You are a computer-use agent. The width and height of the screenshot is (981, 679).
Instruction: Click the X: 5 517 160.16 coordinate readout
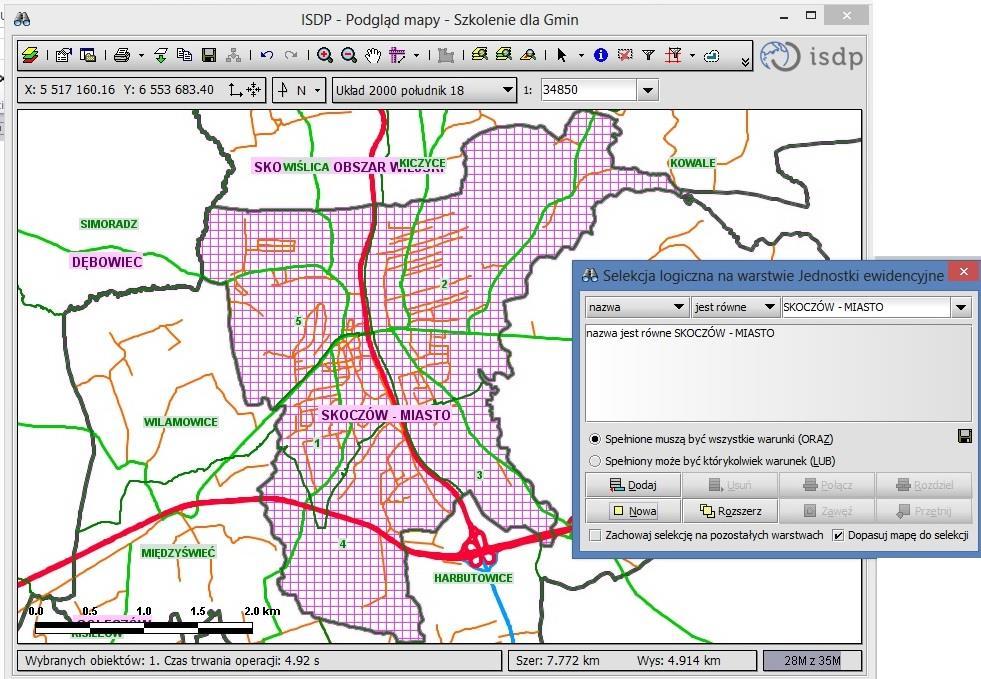(70, 90)
